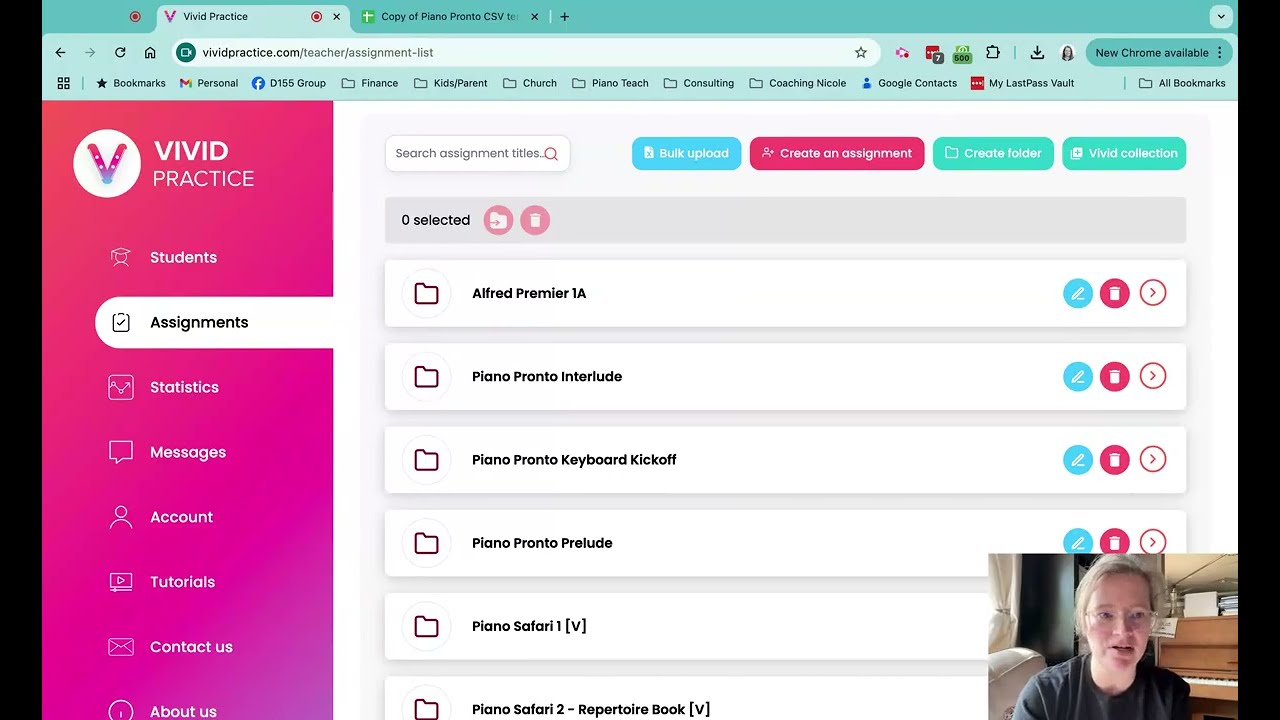Screen dimensions: 1280x720
Task: Reload the current page
Action: tap(120, 52)
